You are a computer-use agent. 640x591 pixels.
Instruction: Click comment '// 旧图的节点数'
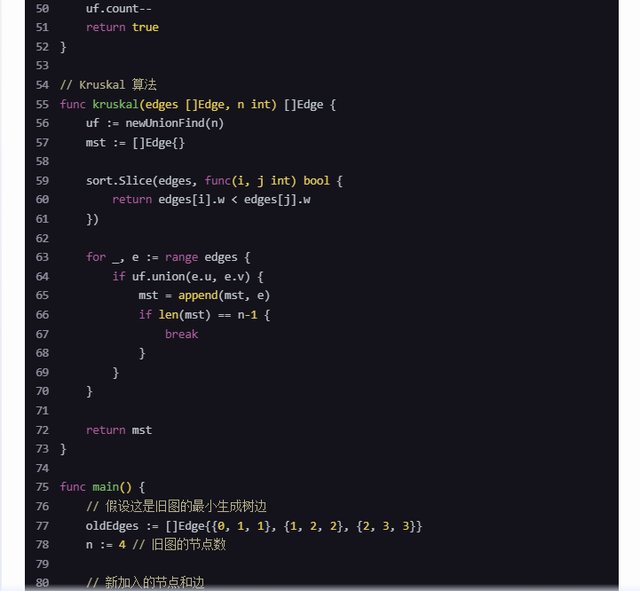[179, 545]
